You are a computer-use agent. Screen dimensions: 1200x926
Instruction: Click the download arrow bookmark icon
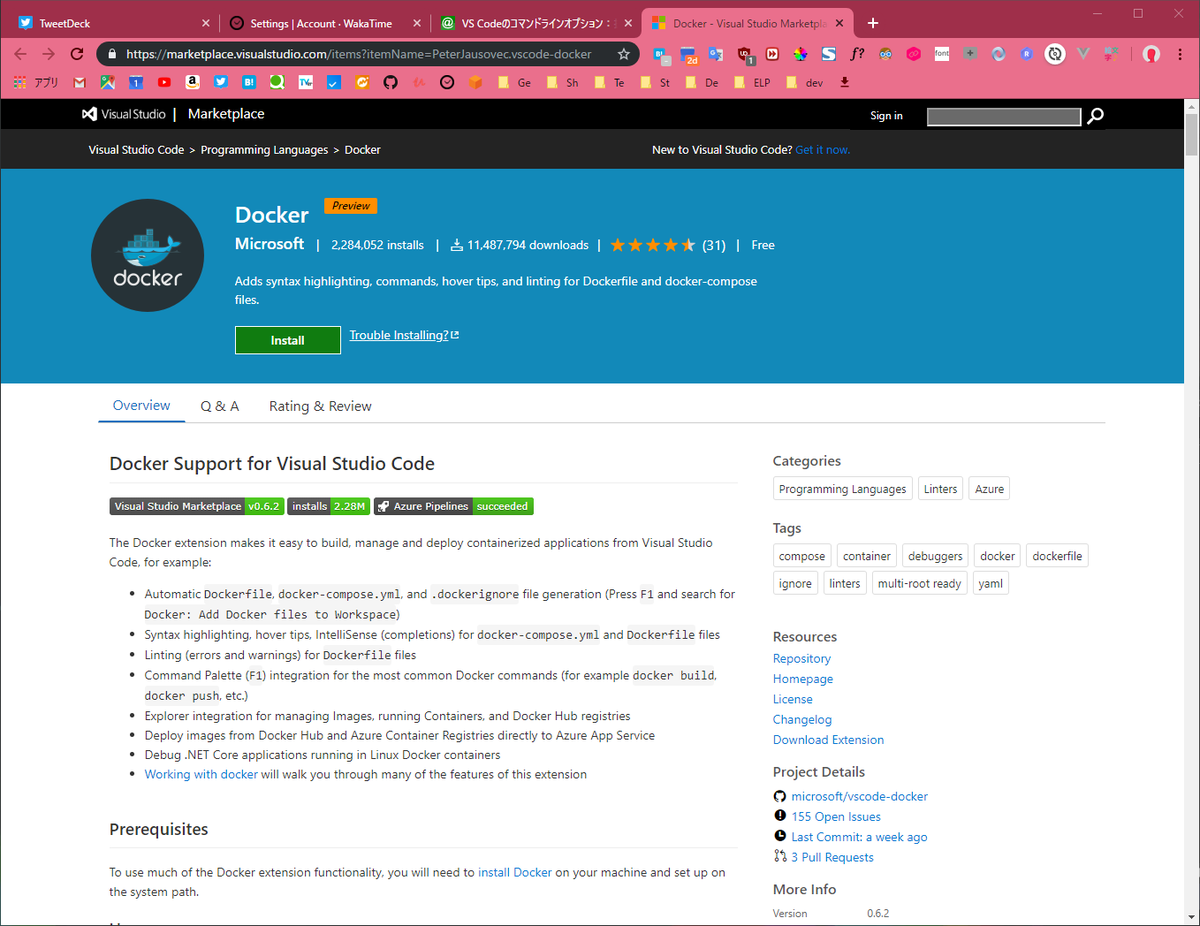pyautogui.click(x=844, y=83)
